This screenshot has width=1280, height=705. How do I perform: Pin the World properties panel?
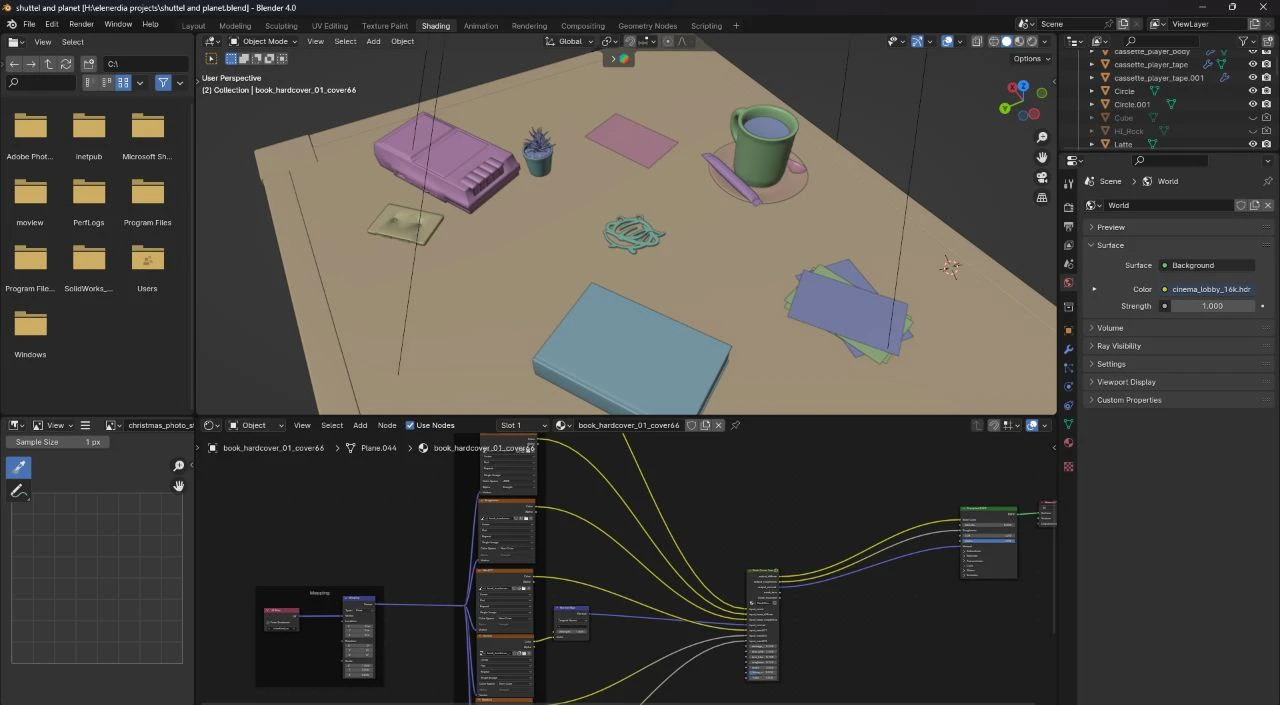coord(1268,181)
